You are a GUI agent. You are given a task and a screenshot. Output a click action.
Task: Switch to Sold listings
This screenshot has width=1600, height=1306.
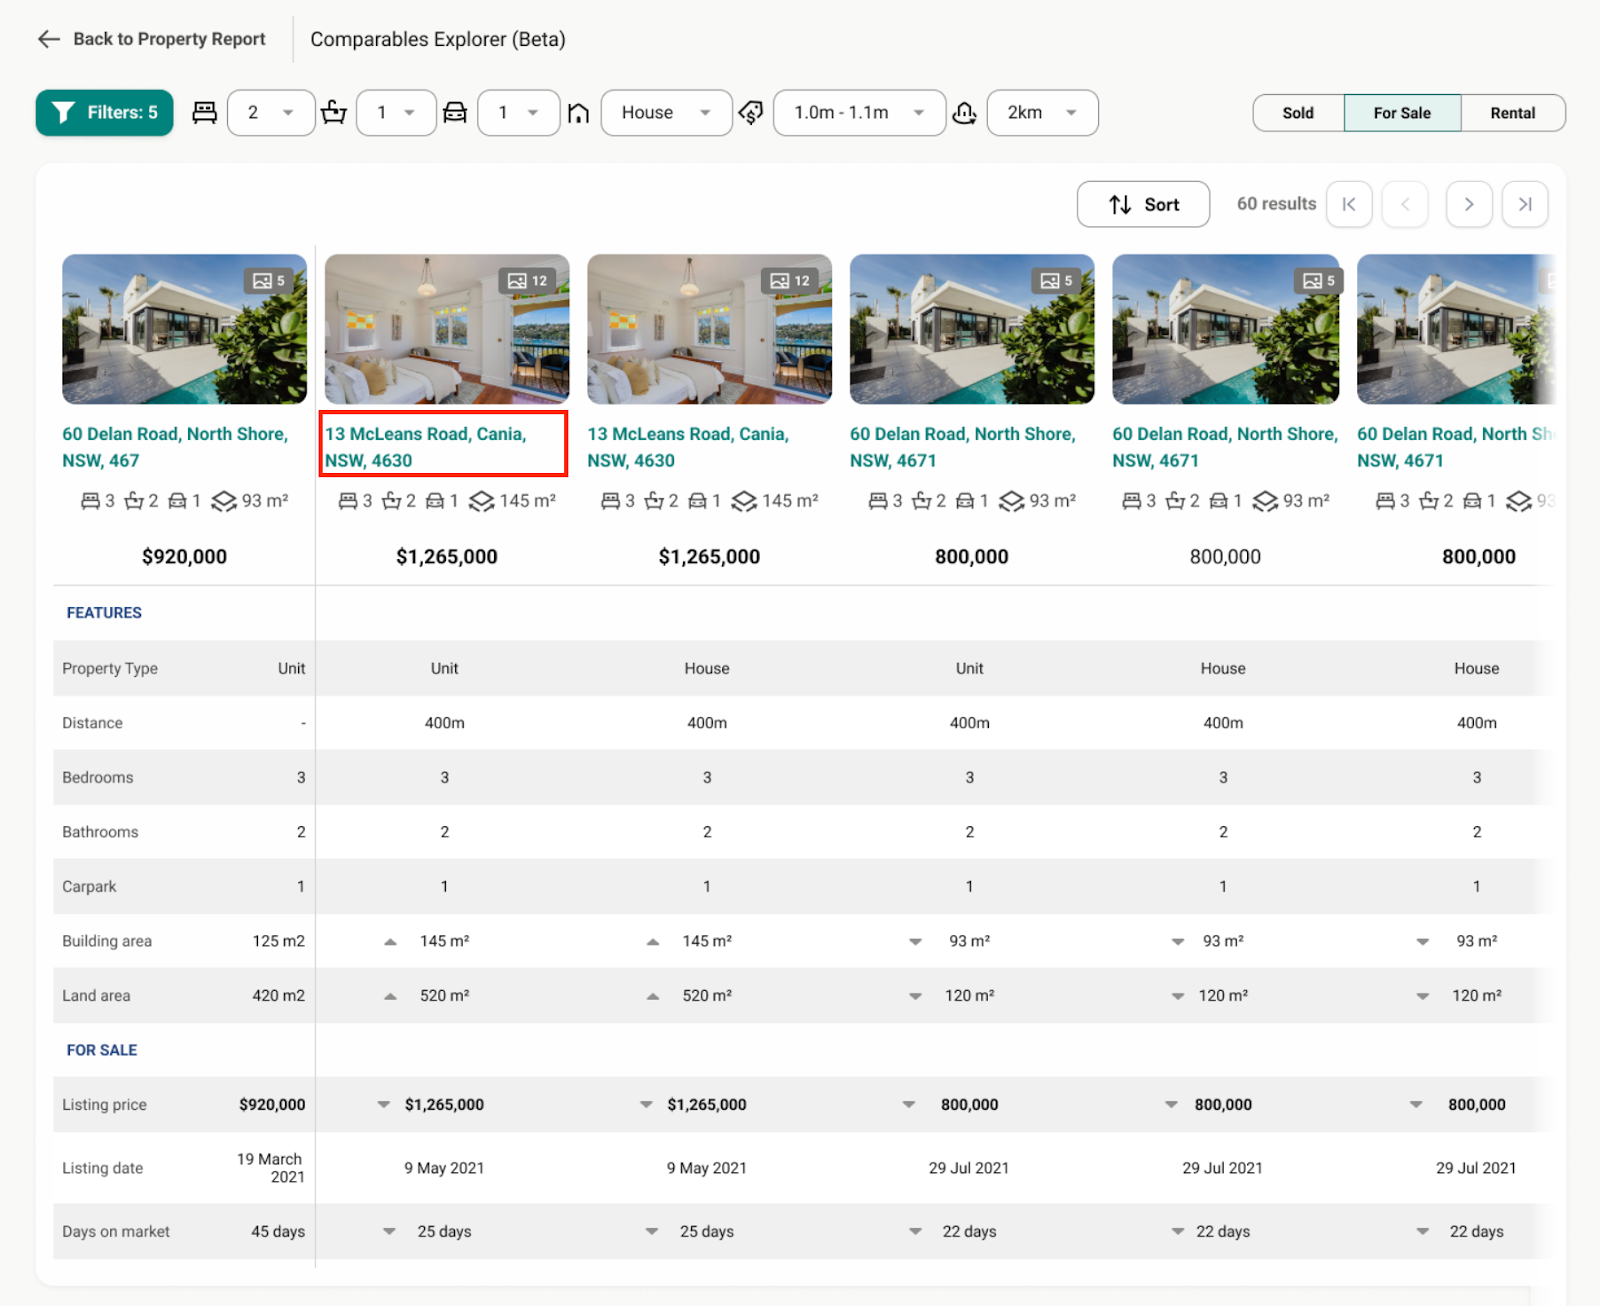(1297, 113)
